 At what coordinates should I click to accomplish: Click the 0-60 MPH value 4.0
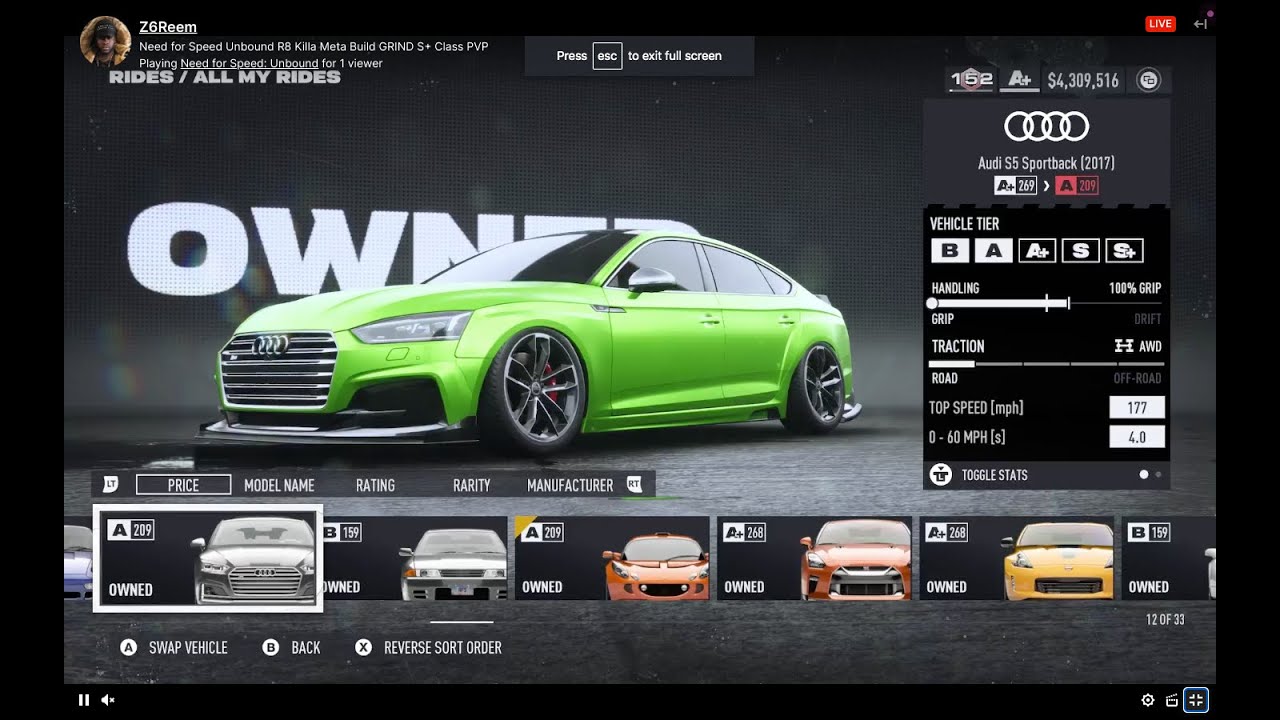click(1137, 437)
